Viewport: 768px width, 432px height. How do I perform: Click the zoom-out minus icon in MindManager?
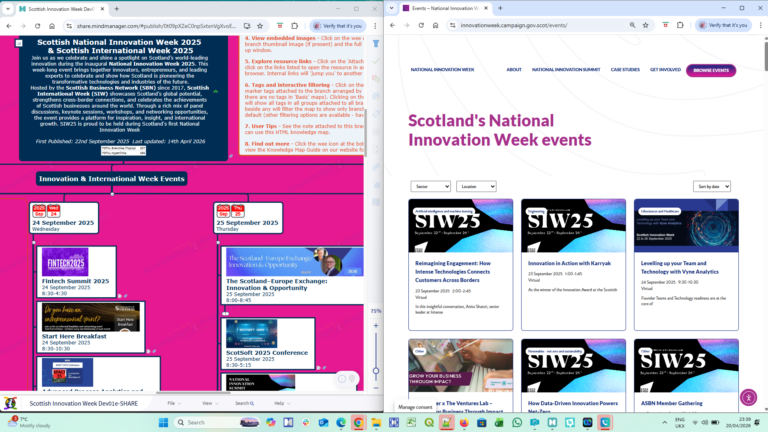coord(376,388)
